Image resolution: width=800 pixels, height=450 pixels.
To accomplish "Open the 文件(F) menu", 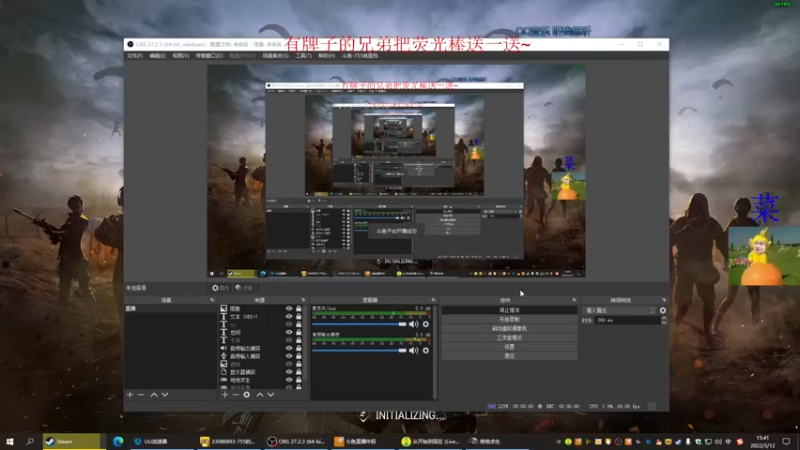I will pyautogui.click(x=135, y=56).
